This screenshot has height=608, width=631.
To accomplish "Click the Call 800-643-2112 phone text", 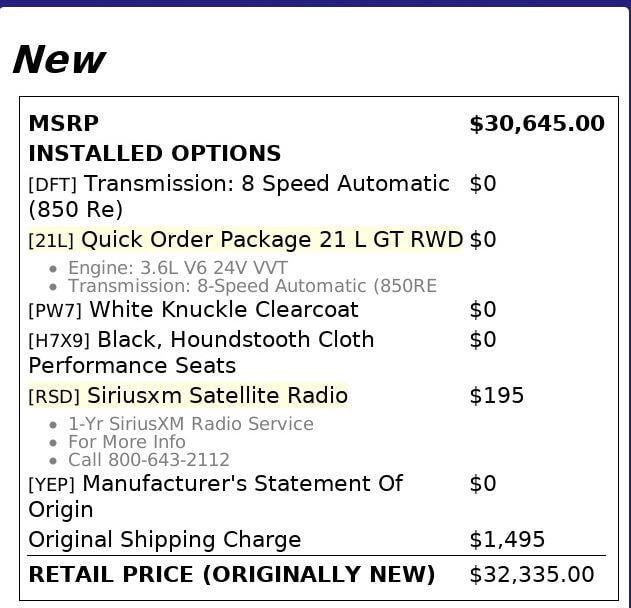I will pyautogui.click(x=149, y=460).
